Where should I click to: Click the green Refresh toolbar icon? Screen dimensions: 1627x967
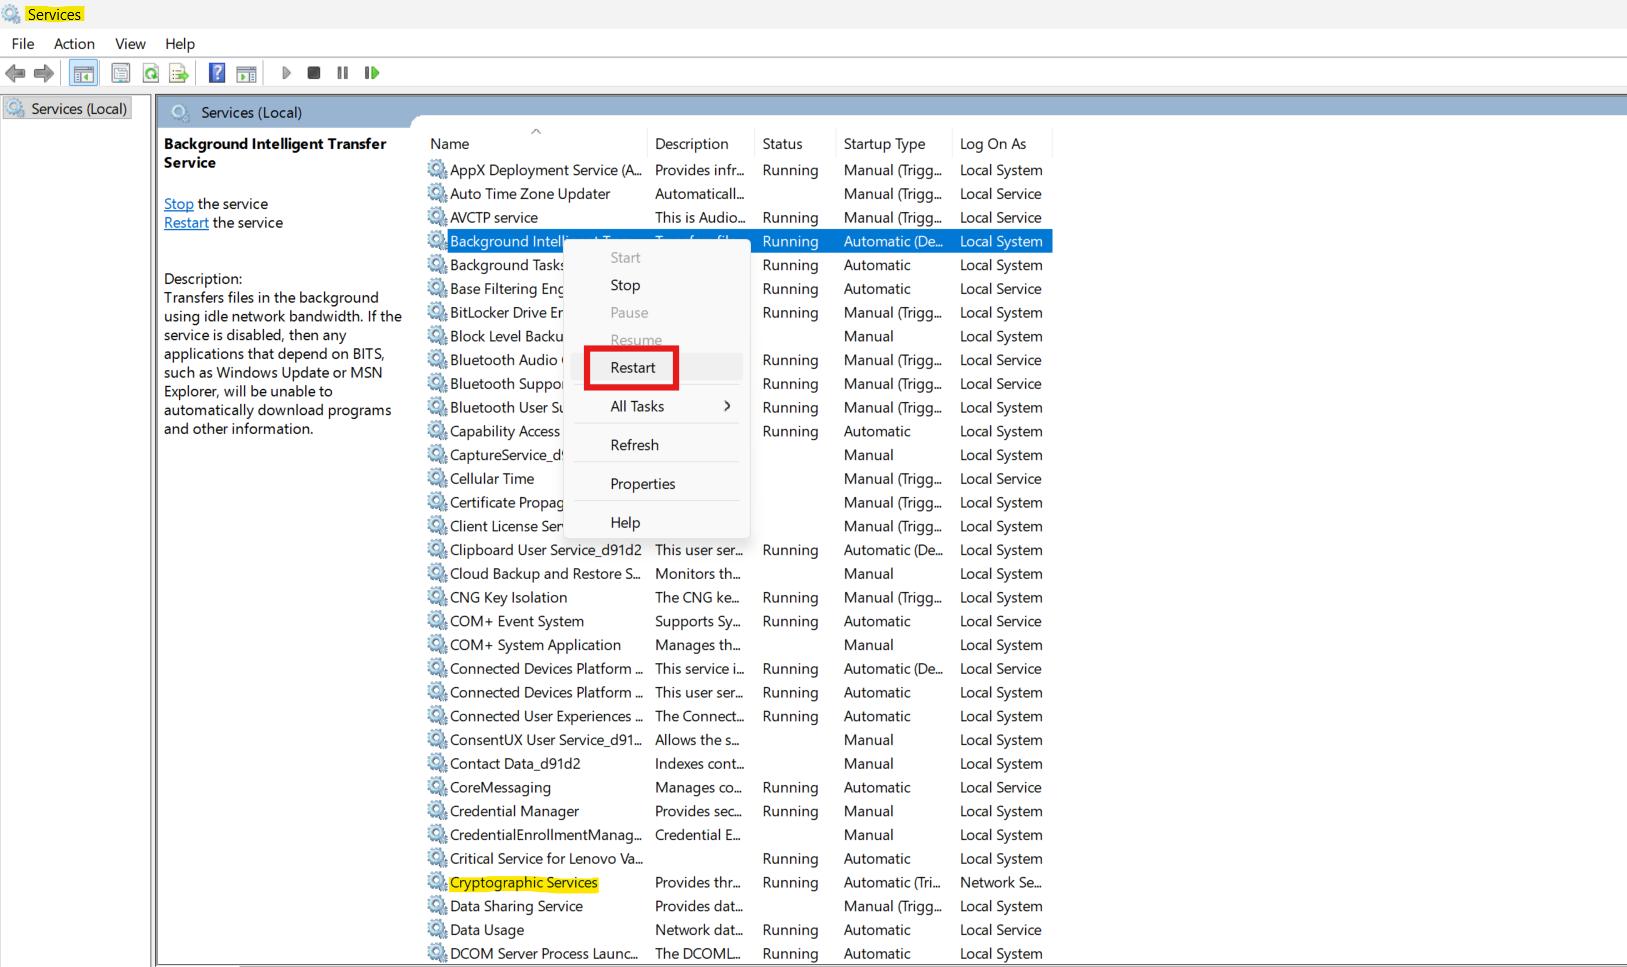(150, 73)
